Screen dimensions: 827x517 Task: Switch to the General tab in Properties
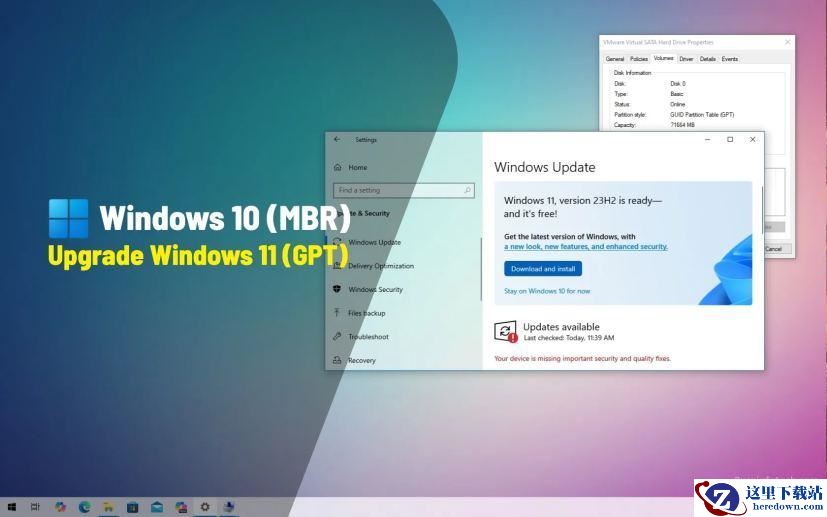click(615, 59)
